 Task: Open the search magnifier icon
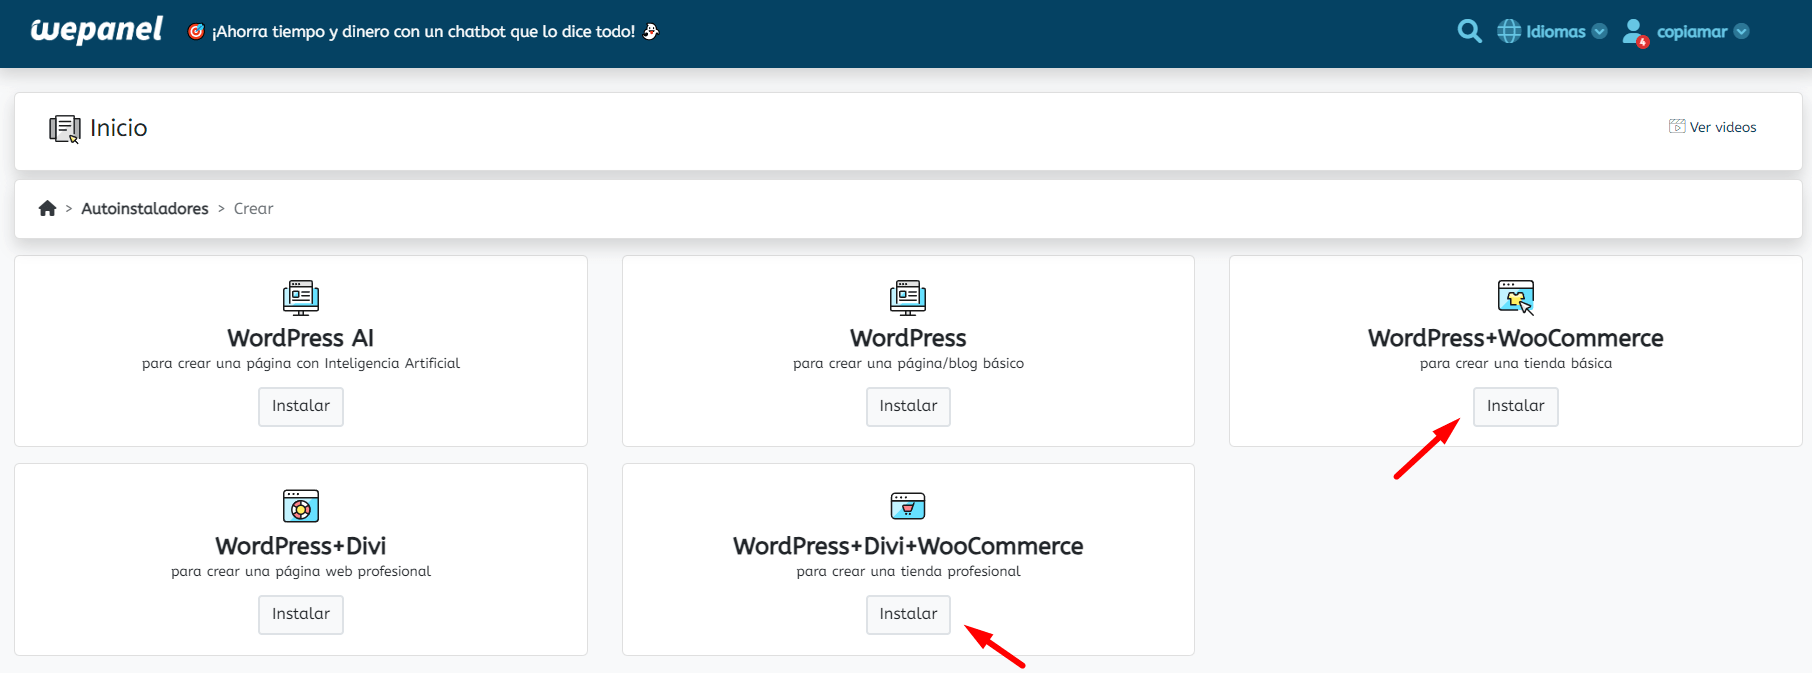pyautogui.click(x=1469, y=31)
